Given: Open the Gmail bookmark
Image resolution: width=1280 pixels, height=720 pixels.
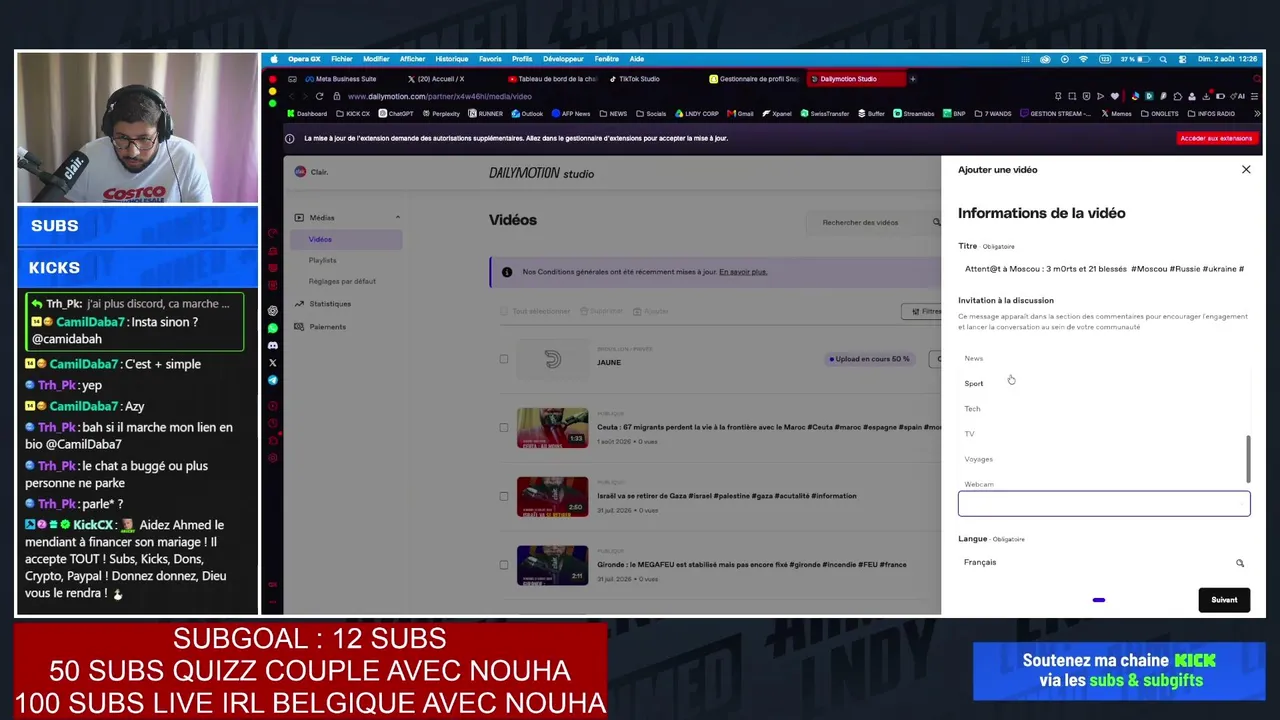Looking at the screenshot, I should 740,114.
